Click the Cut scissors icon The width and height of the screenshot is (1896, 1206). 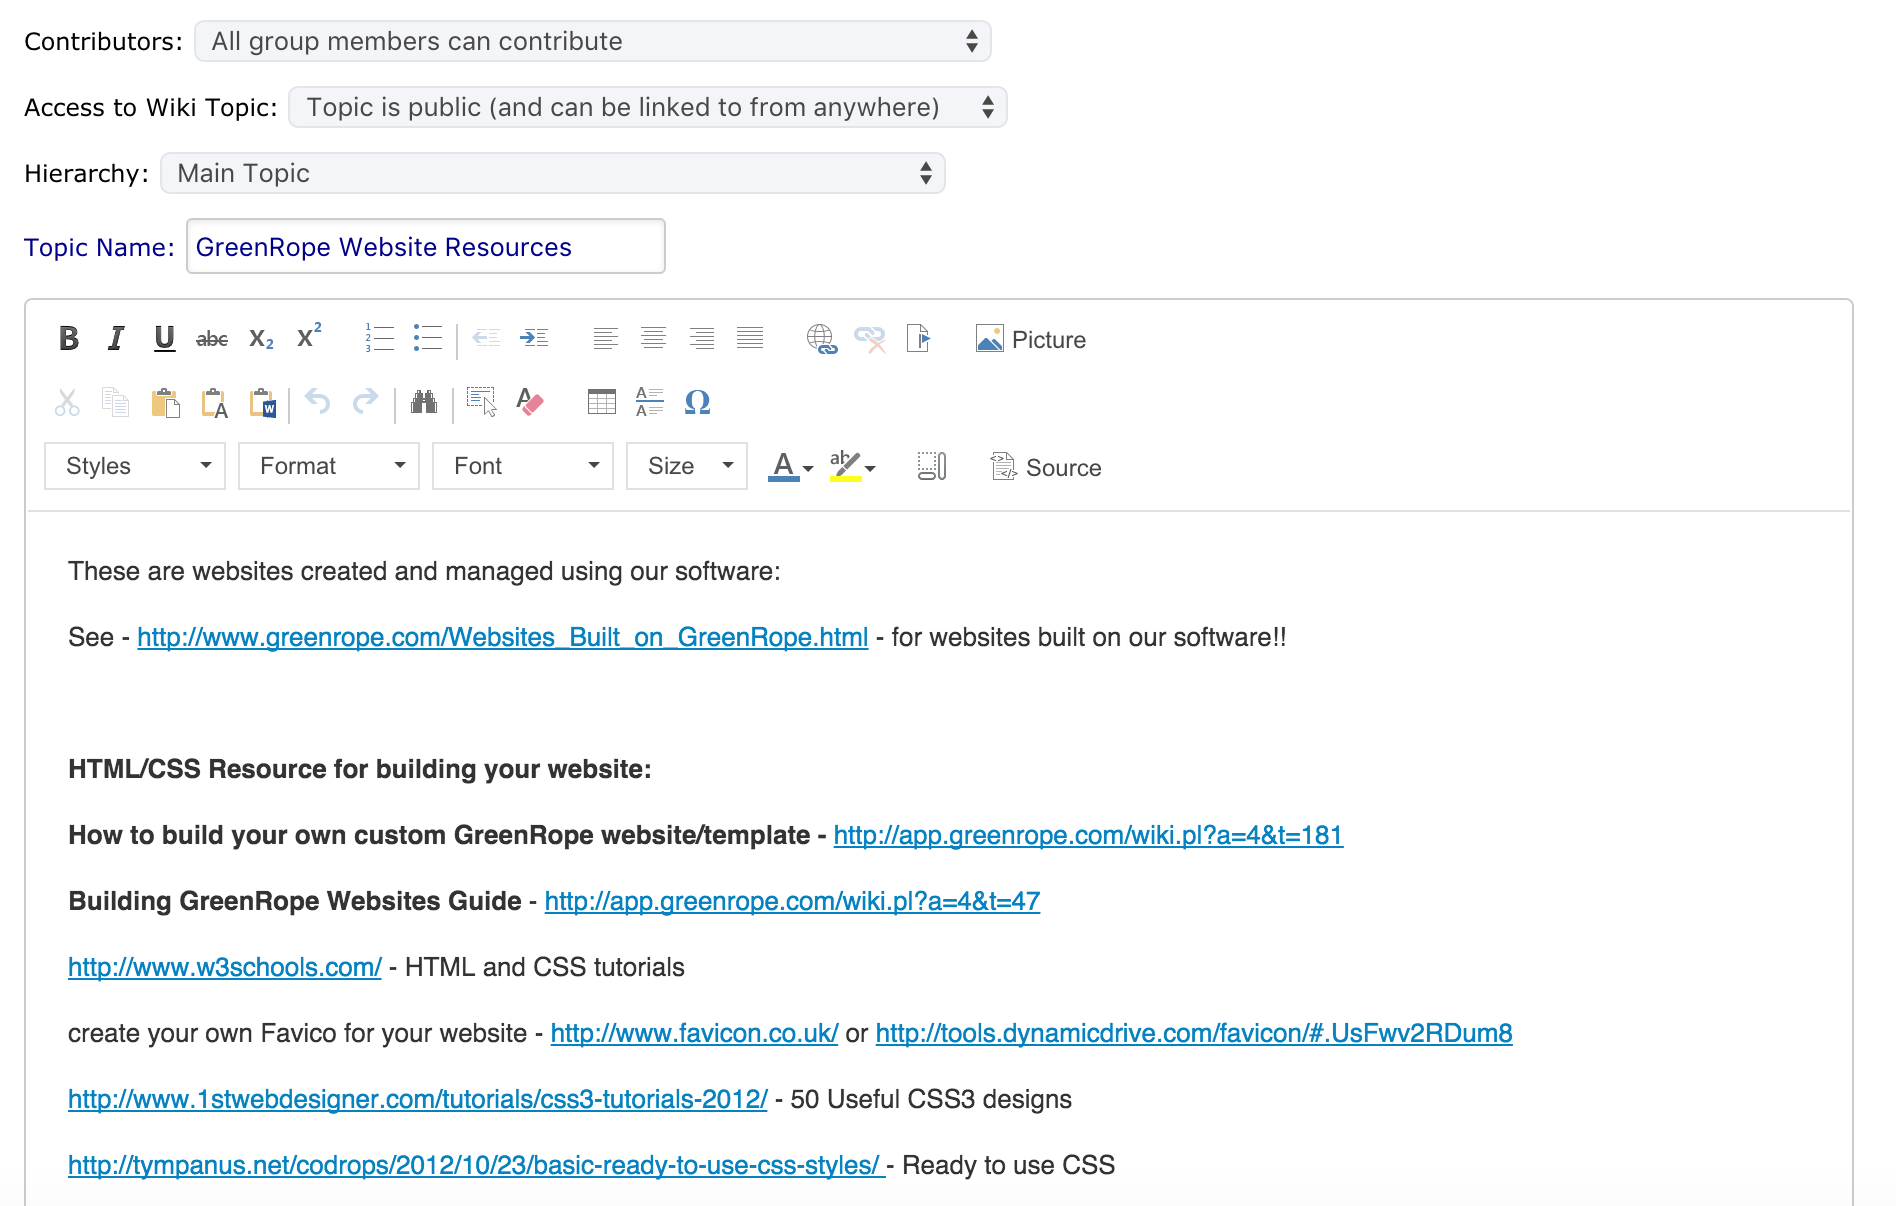(67, 402)
